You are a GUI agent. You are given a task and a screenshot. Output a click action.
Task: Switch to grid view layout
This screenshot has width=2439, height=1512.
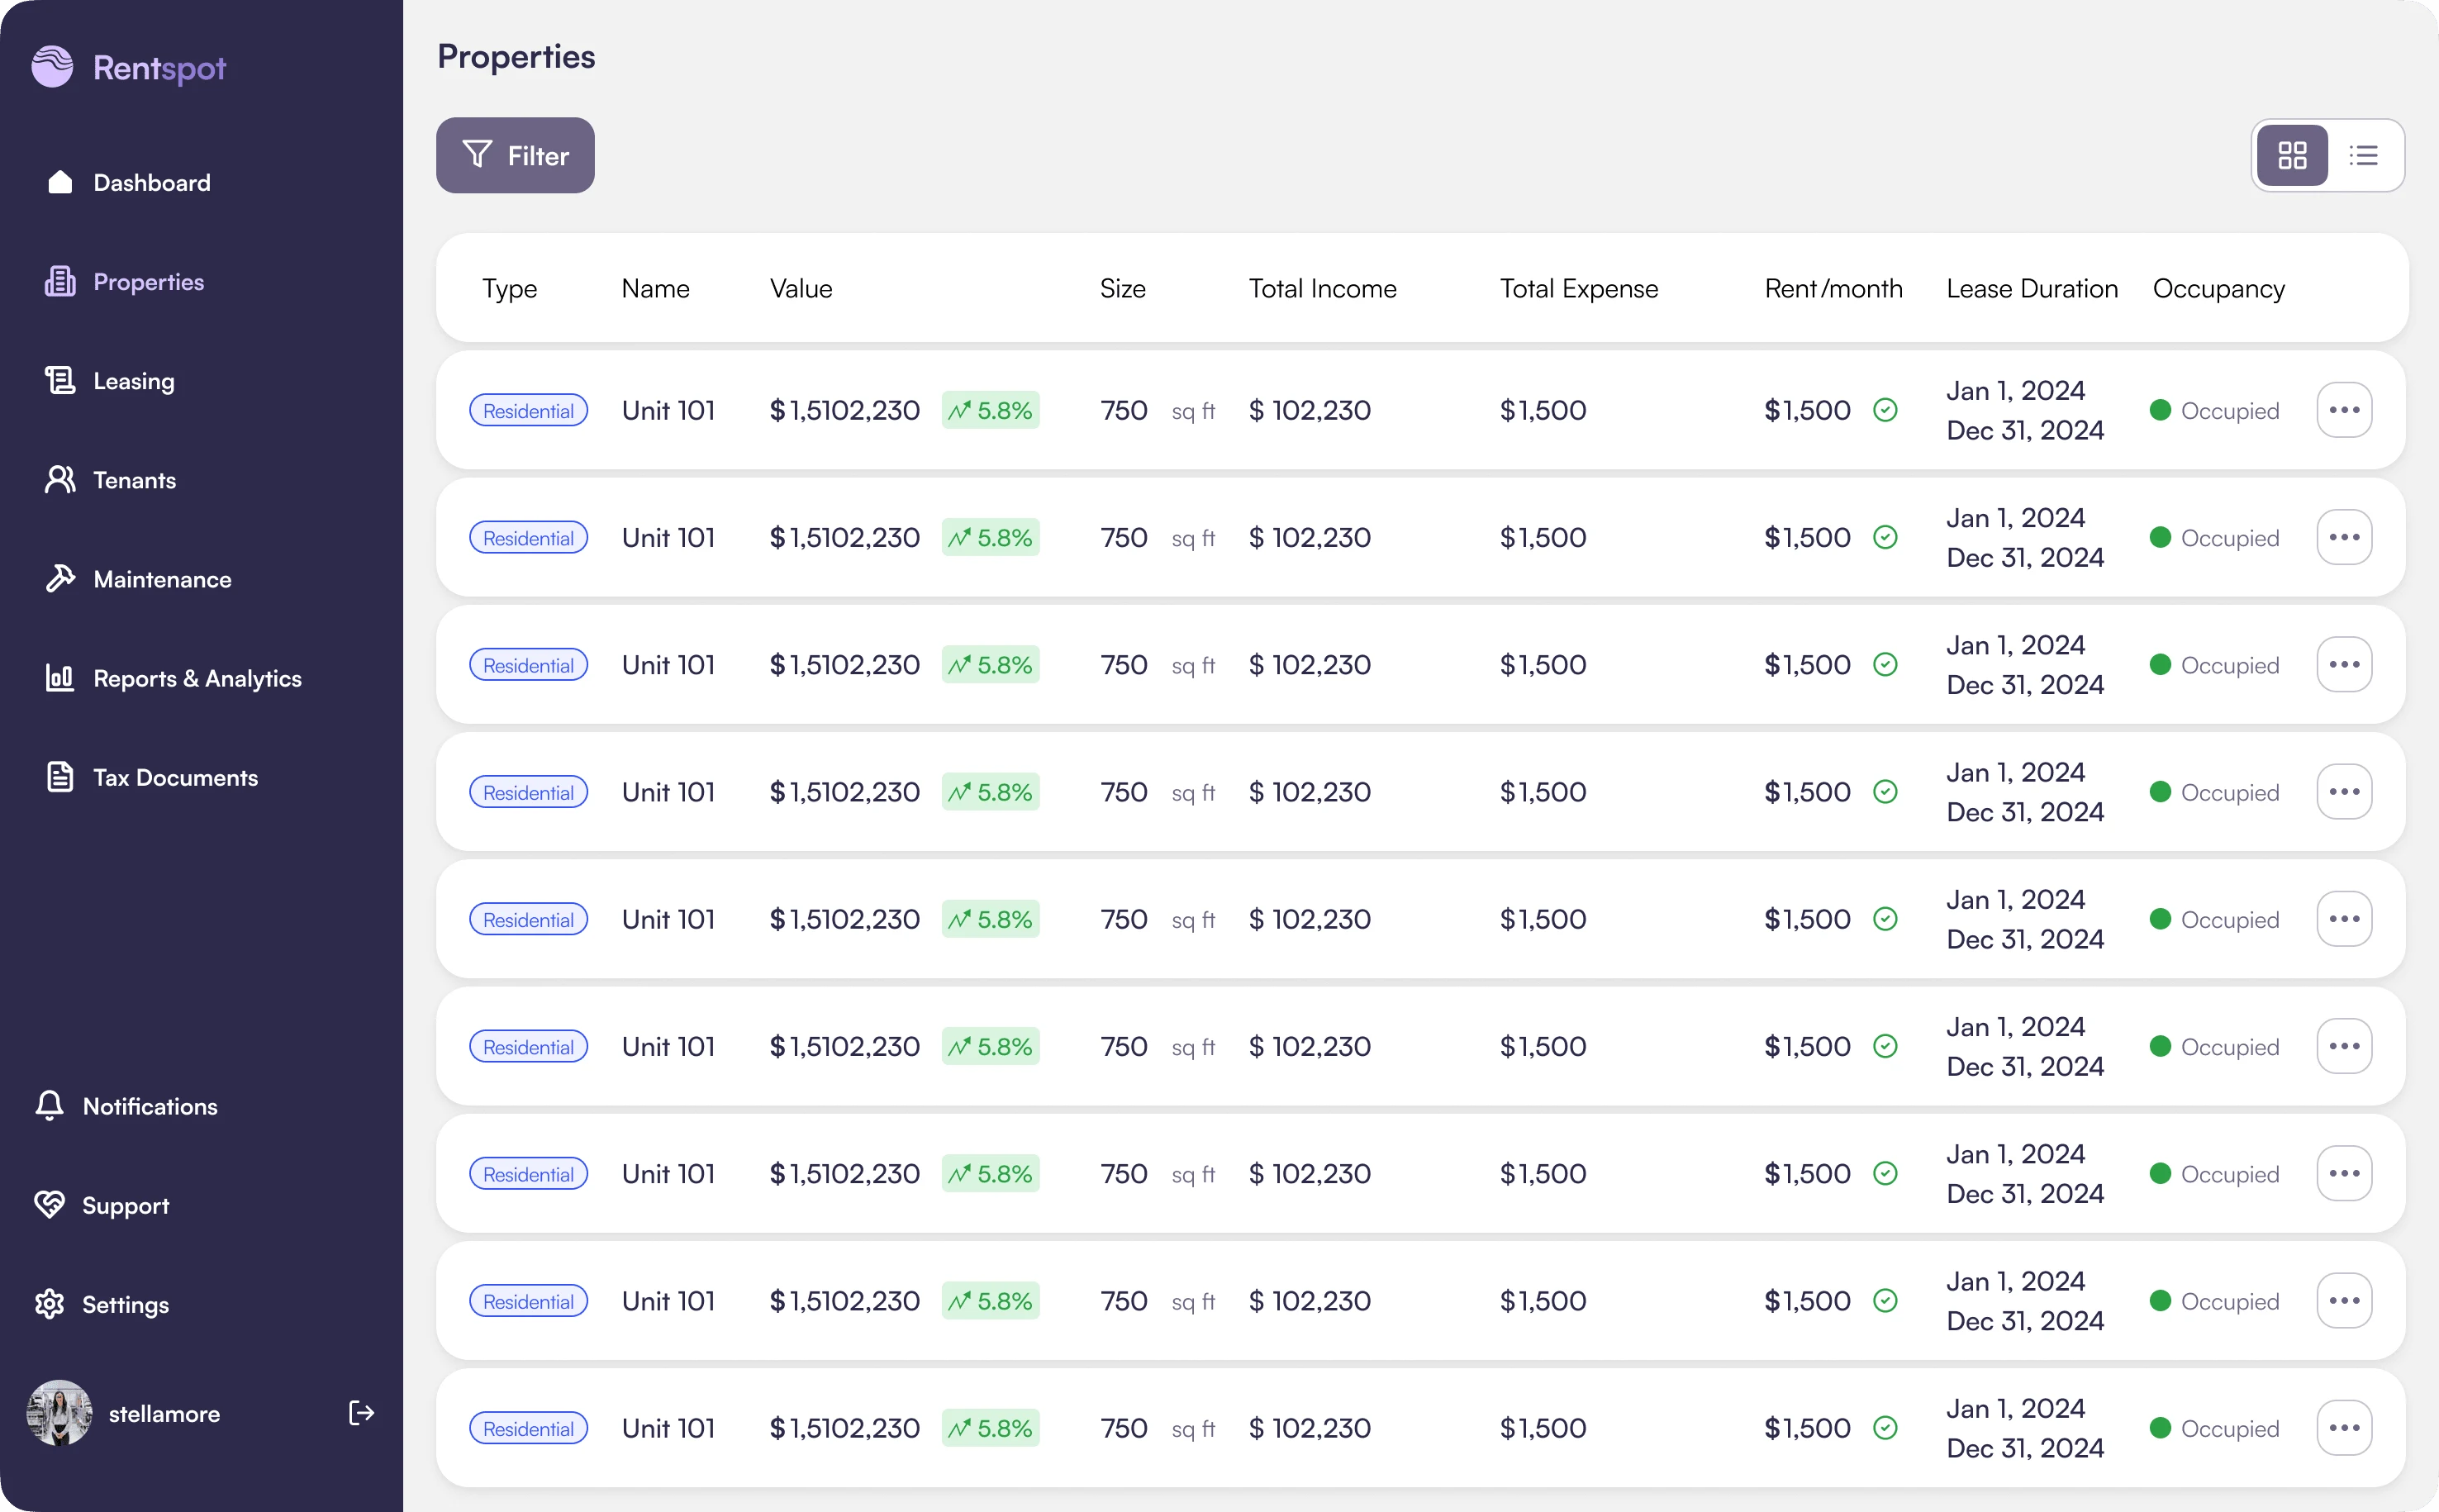[x=2293, y=155]
